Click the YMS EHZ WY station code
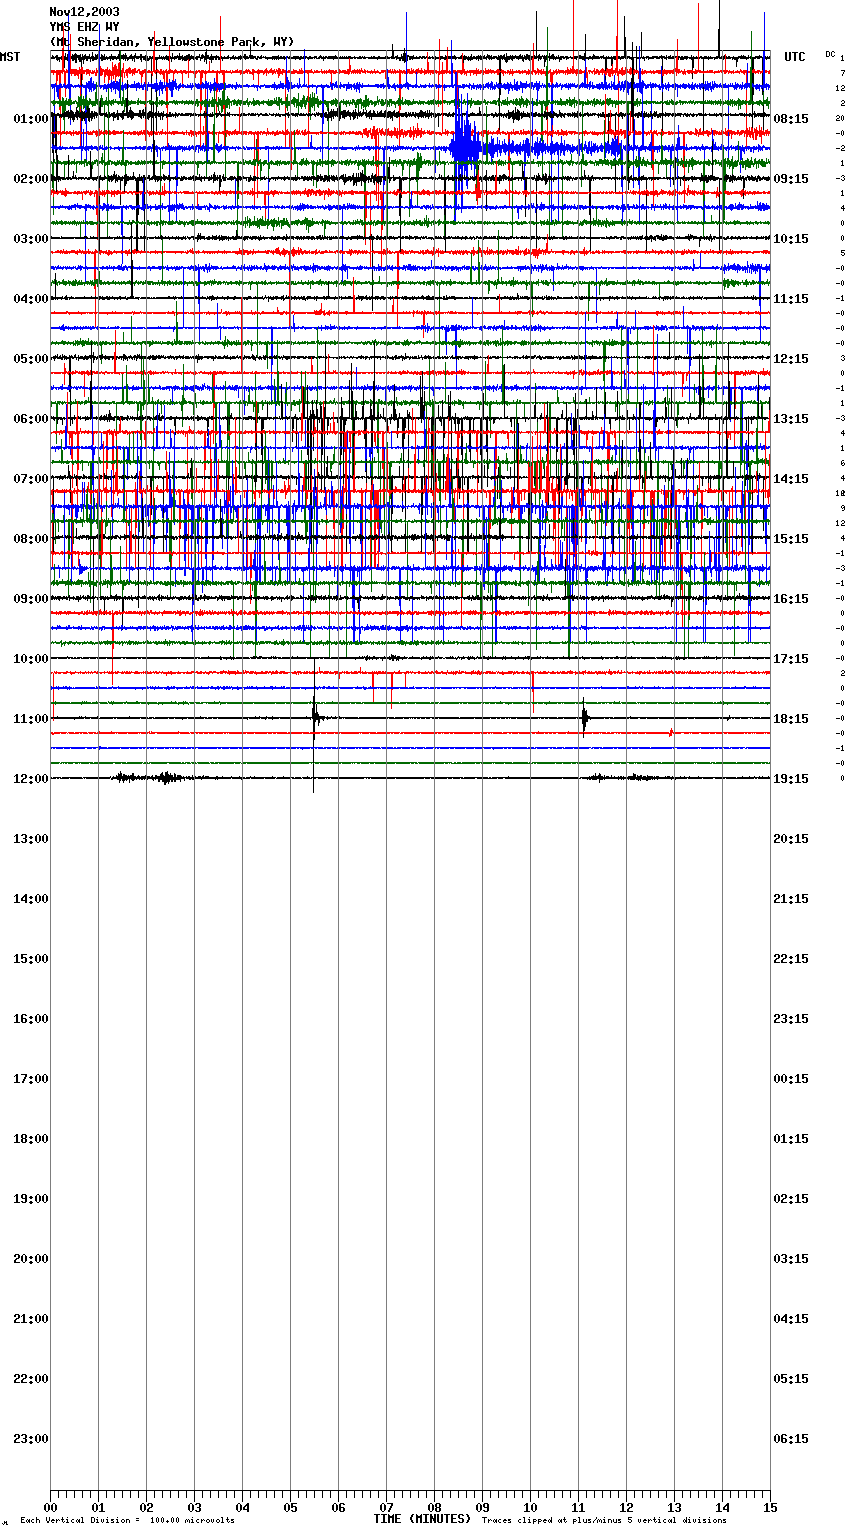 (x=84, y=27)
